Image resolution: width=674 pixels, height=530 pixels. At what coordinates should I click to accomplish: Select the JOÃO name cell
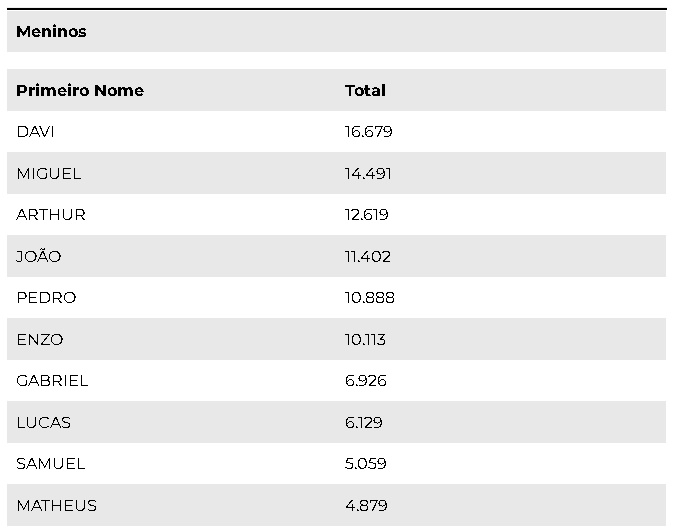tap(39, 256)
